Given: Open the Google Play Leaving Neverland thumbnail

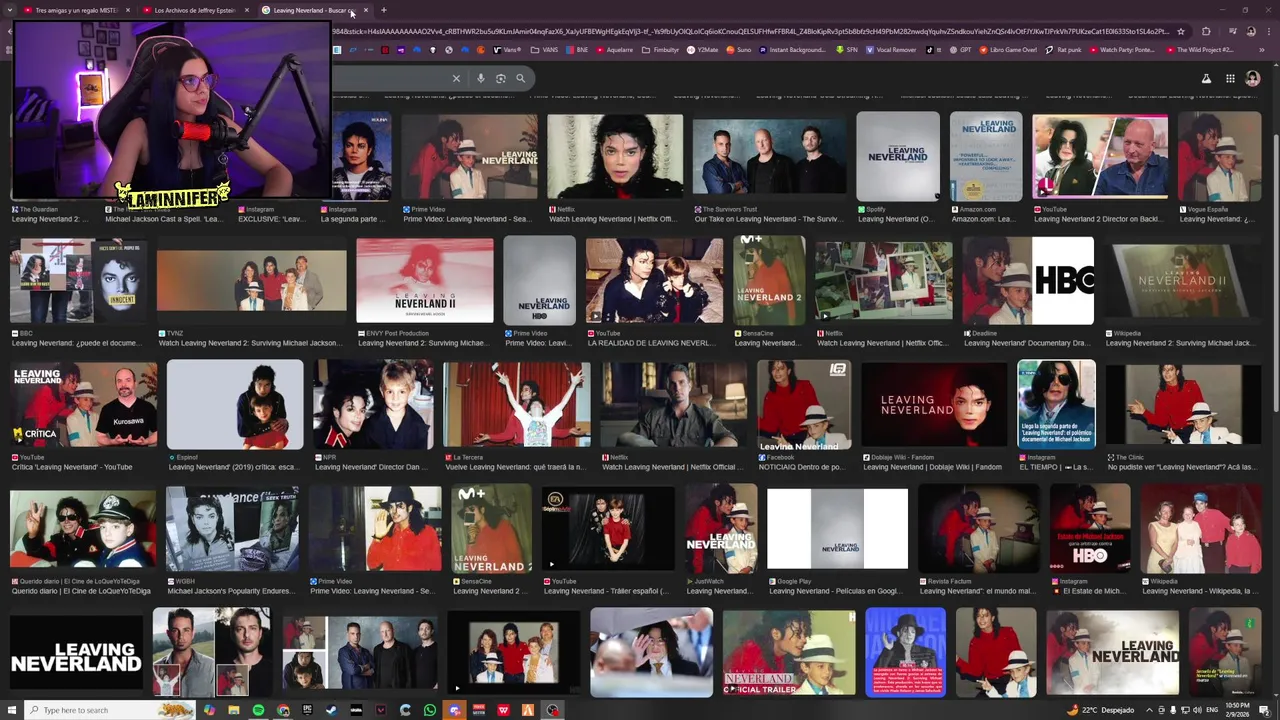Looking at the screenshot, I should (837, 529).
